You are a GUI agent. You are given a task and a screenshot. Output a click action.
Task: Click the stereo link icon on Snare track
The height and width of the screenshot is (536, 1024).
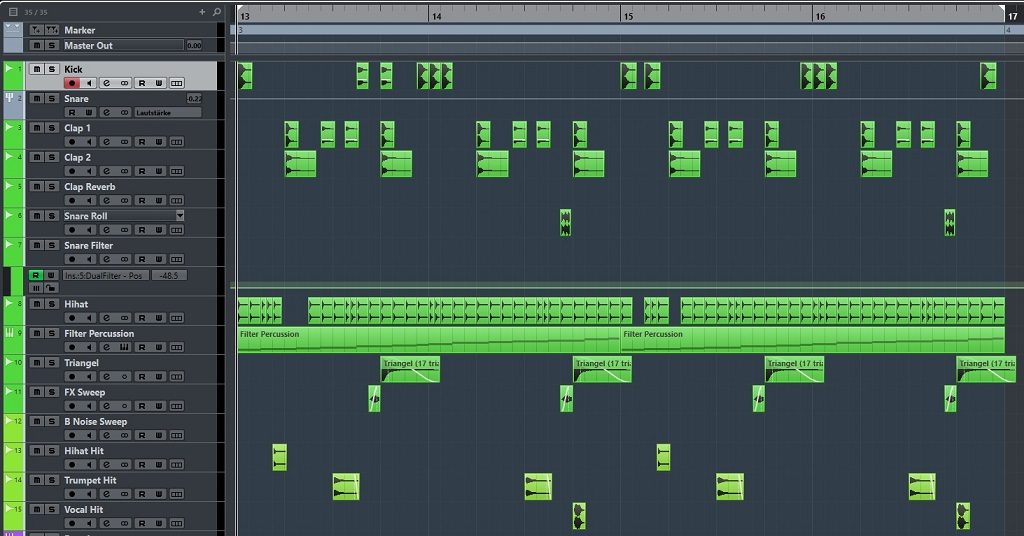[x=124, y=112]
